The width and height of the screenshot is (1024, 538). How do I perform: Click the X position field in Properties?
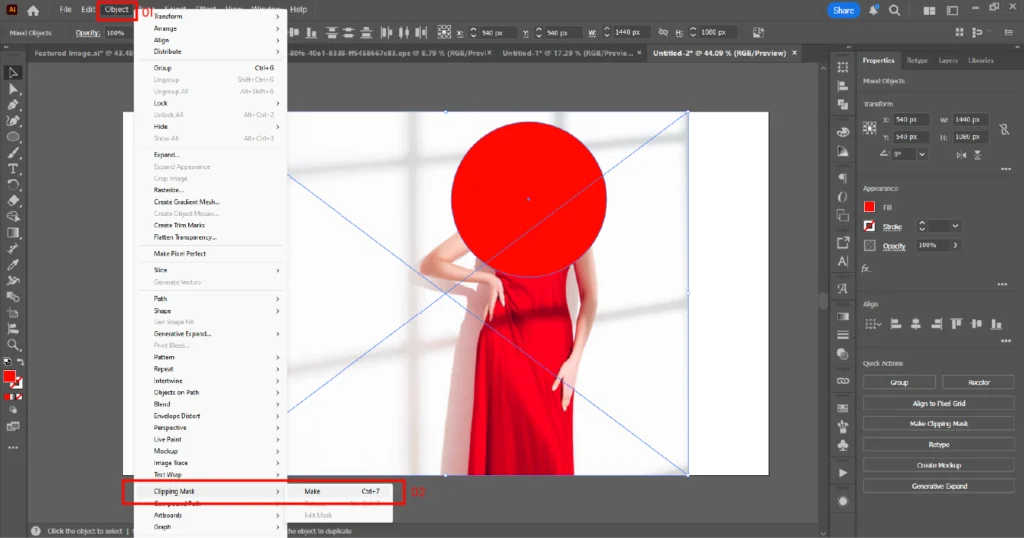(913, 119)
